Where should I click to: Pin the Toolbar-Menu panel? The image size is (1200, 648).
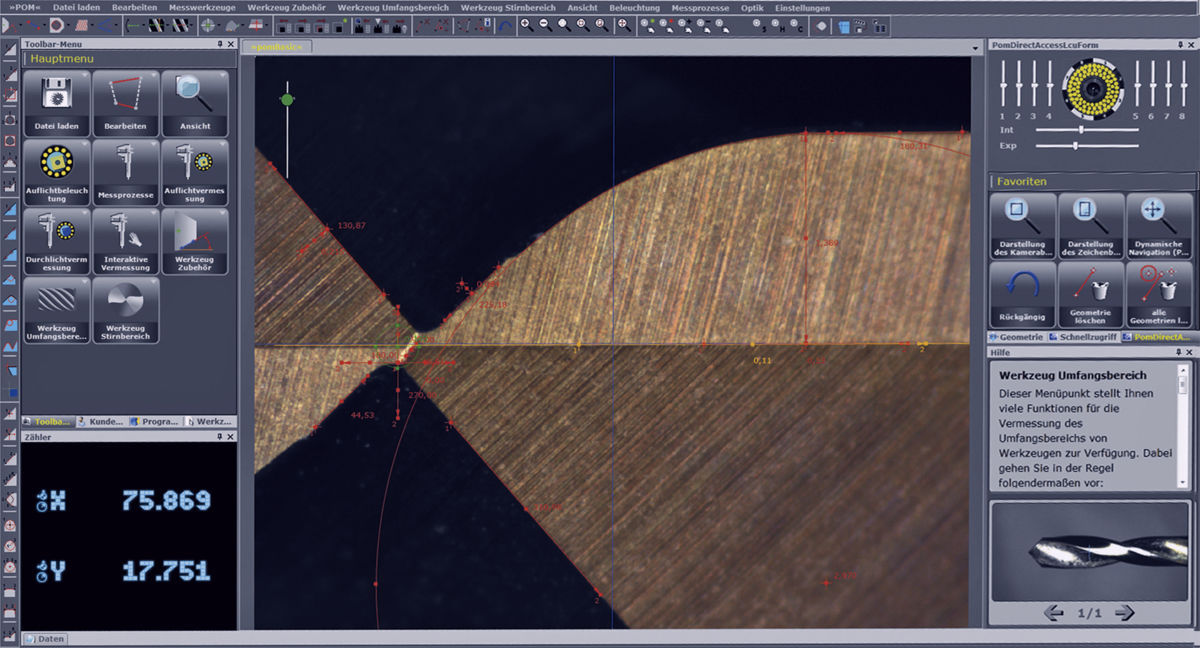(219, 45)
